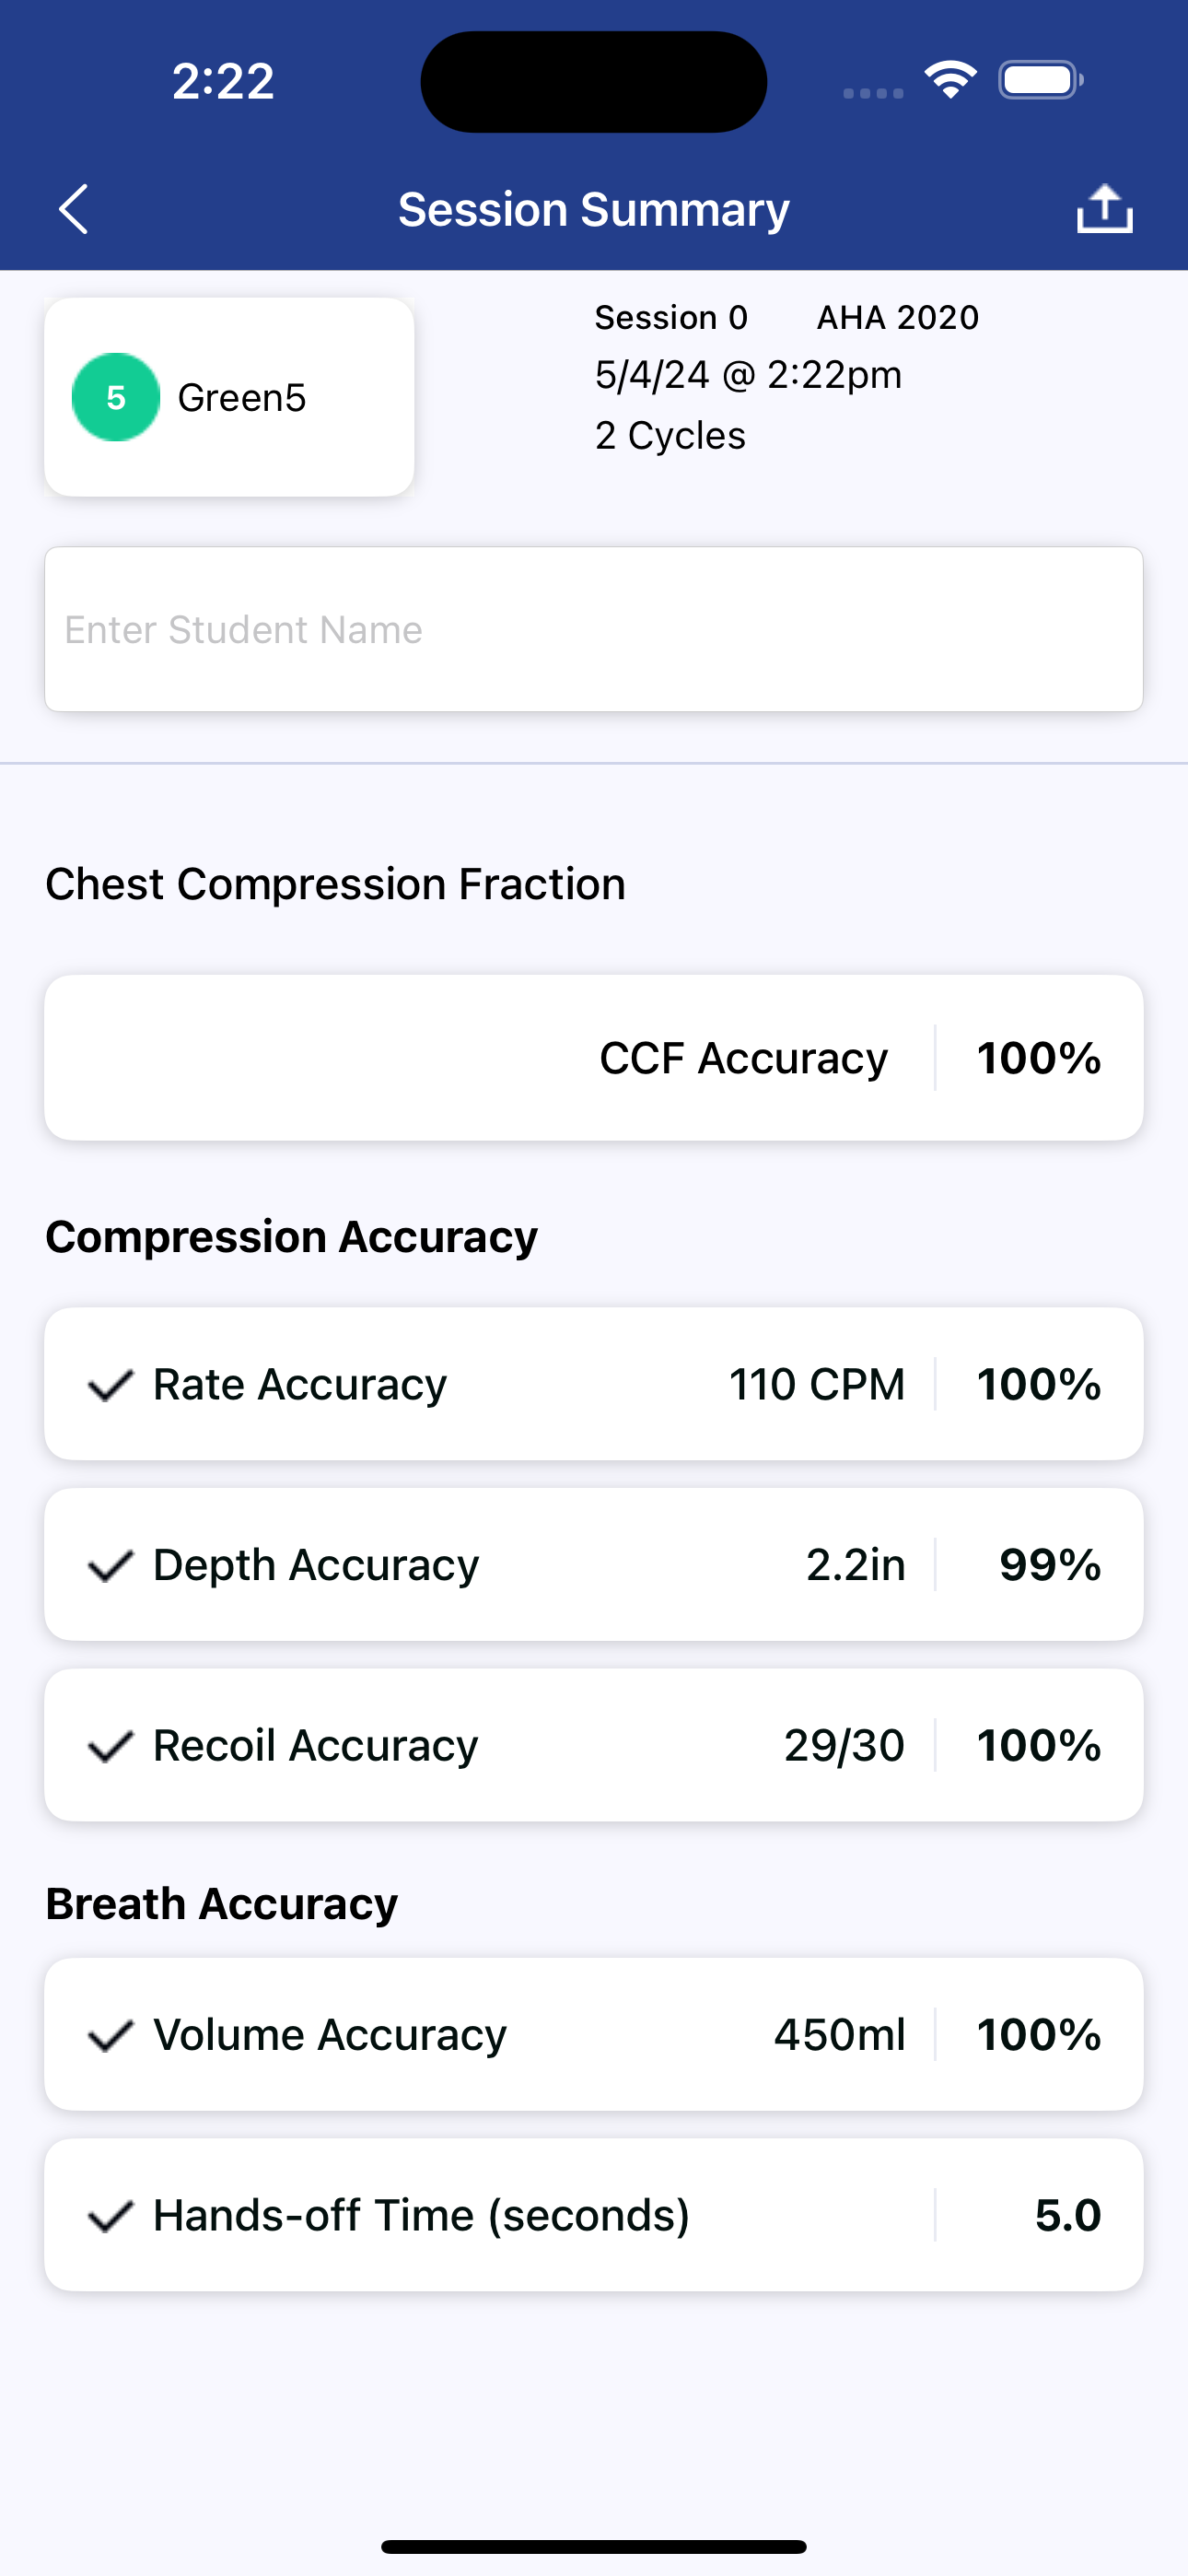Click the Enter Student Name field
This screenshot has width=1188, height=2576.
click(x=594, y=629)
